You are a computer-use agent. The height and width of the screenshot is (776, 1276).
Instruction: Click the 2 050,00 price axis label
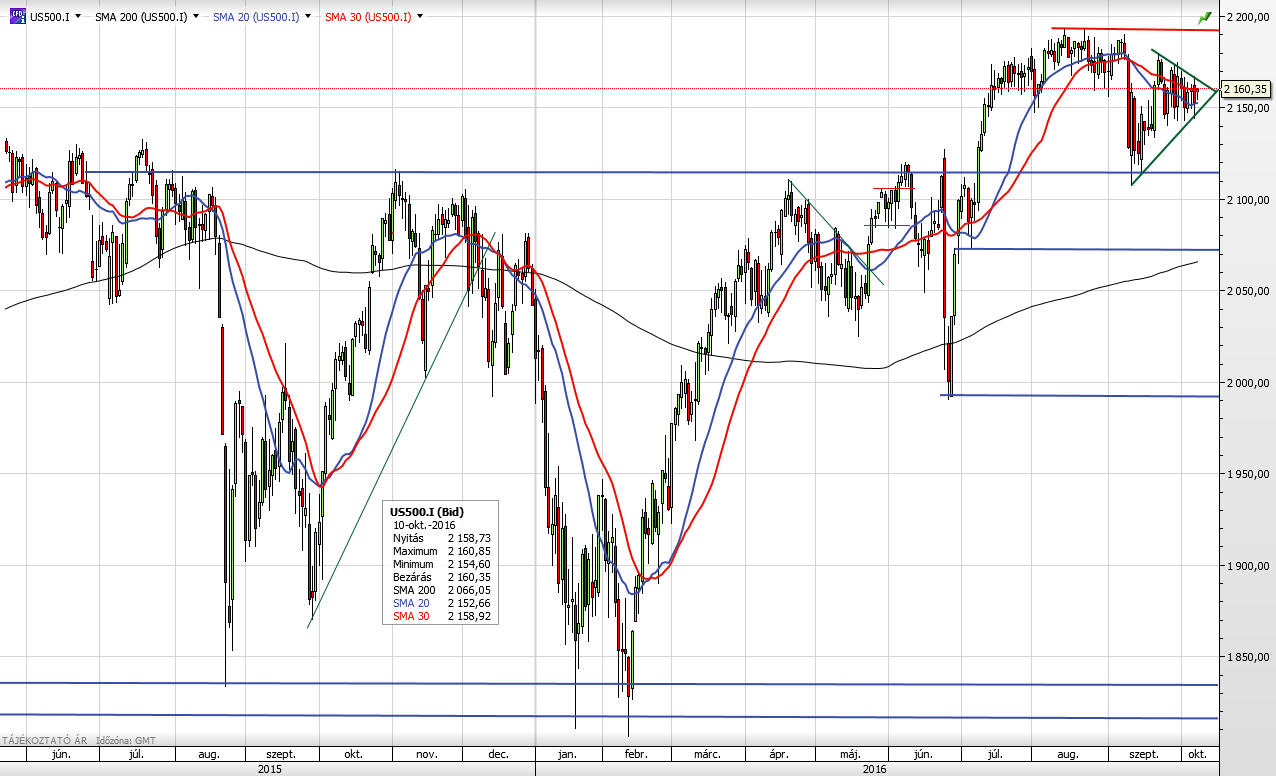(x=1246, y=291)
